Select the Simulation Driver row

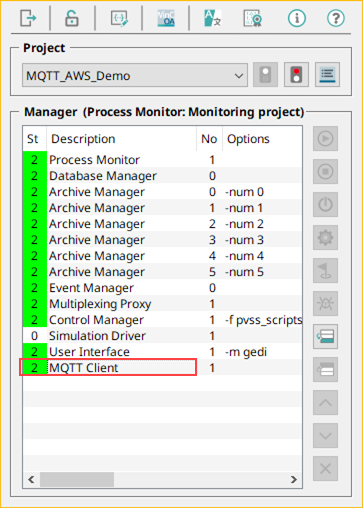[x=162, y=336]
